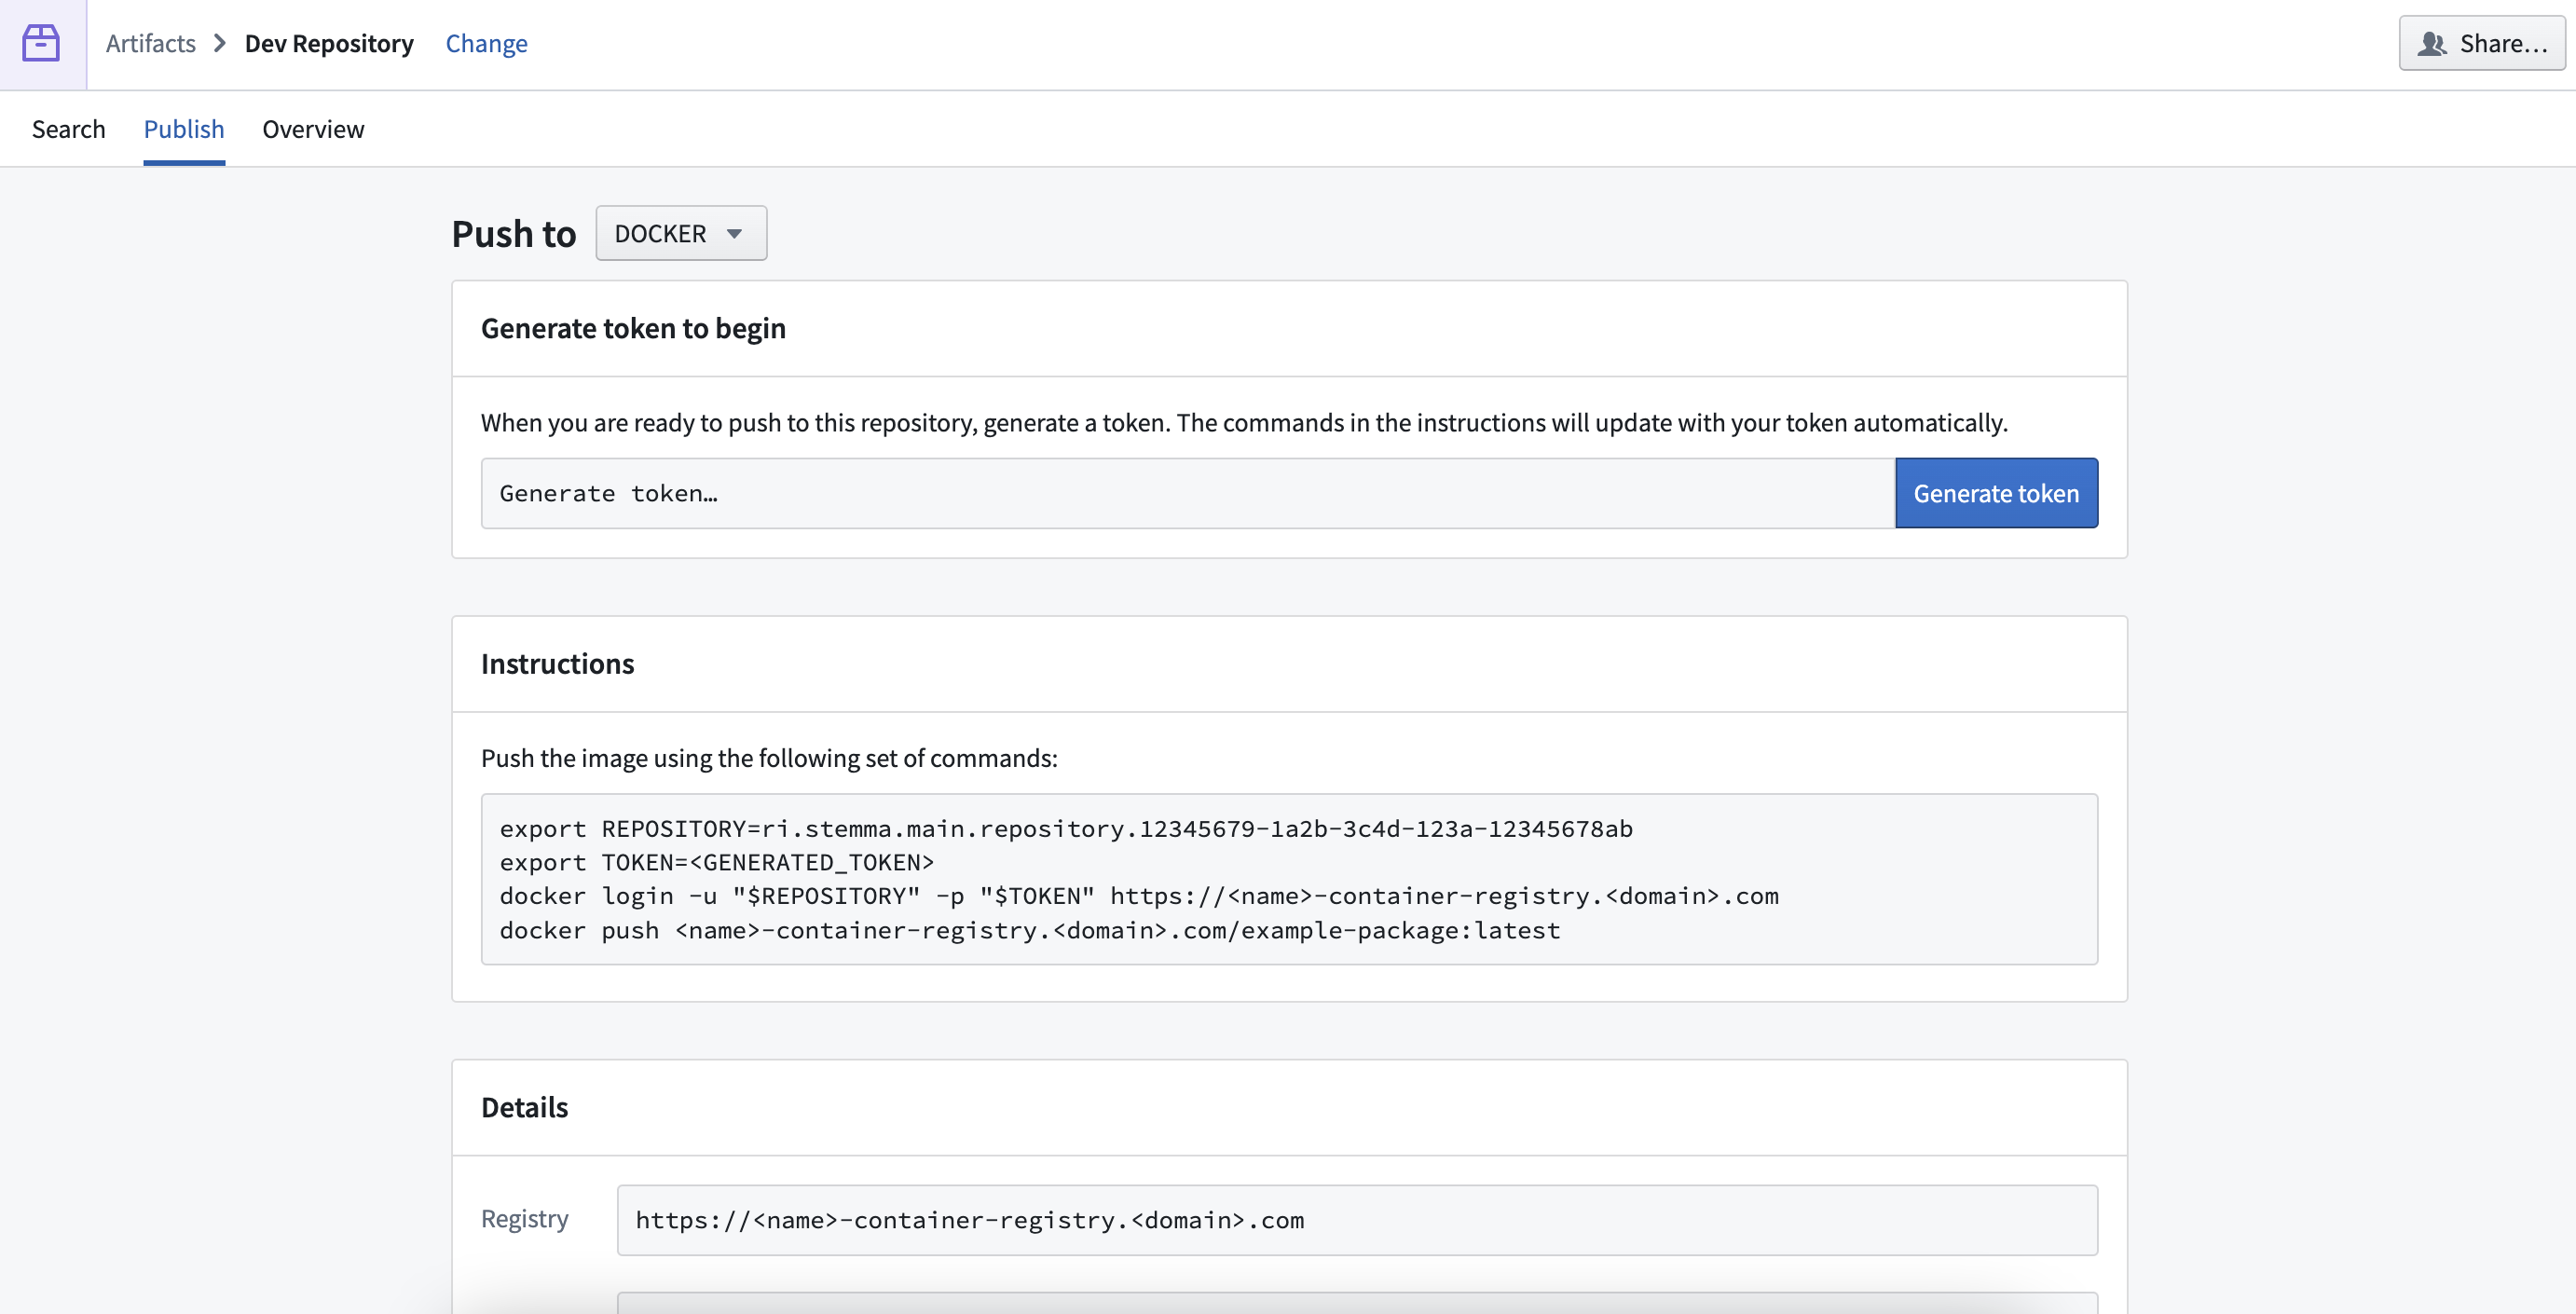Click the Artifacts package icon
The image size is (2576, 1314).
tap(41, 43)
